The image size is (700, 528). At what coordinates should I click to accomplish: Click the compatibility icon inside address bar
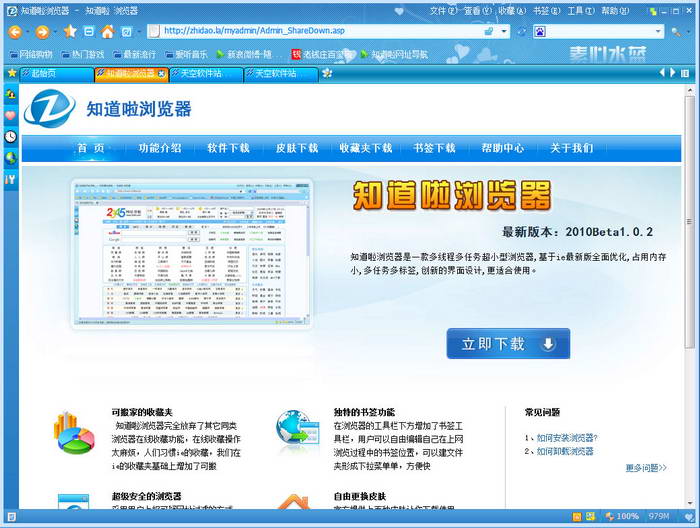[x=489, y=31]
